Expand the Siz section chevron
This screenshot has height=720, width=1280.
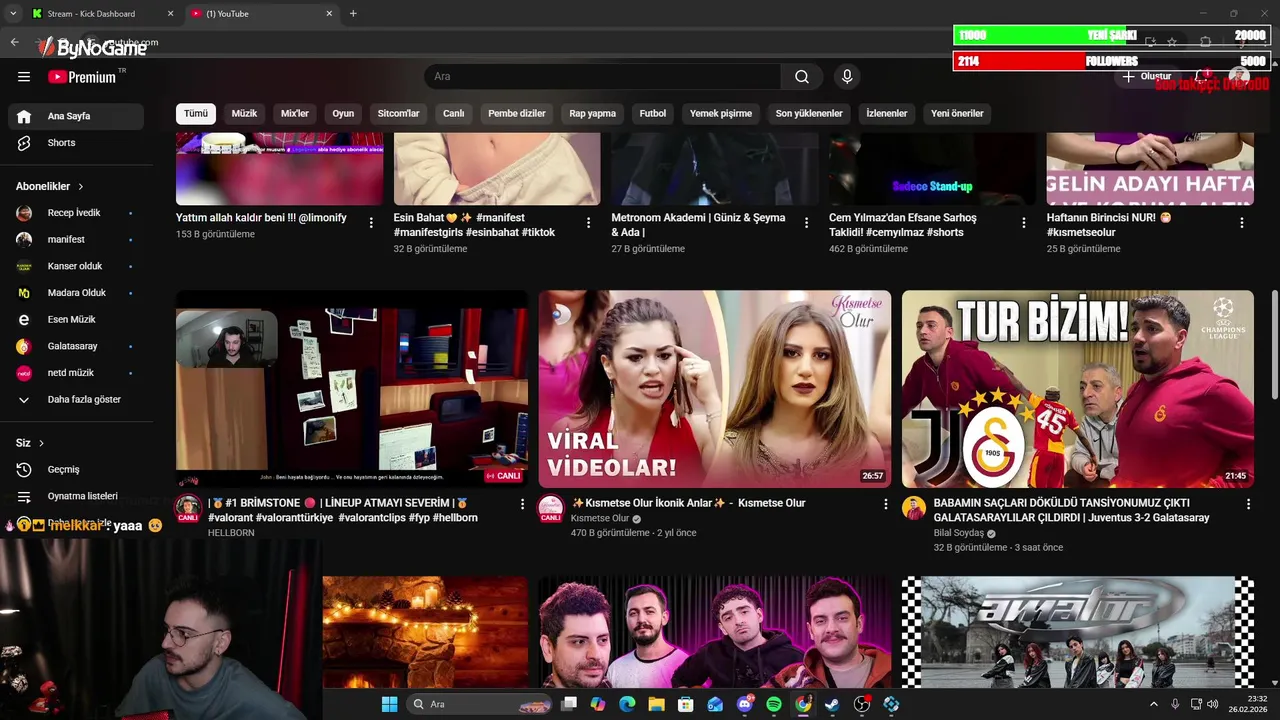click(x=41, y=443)
